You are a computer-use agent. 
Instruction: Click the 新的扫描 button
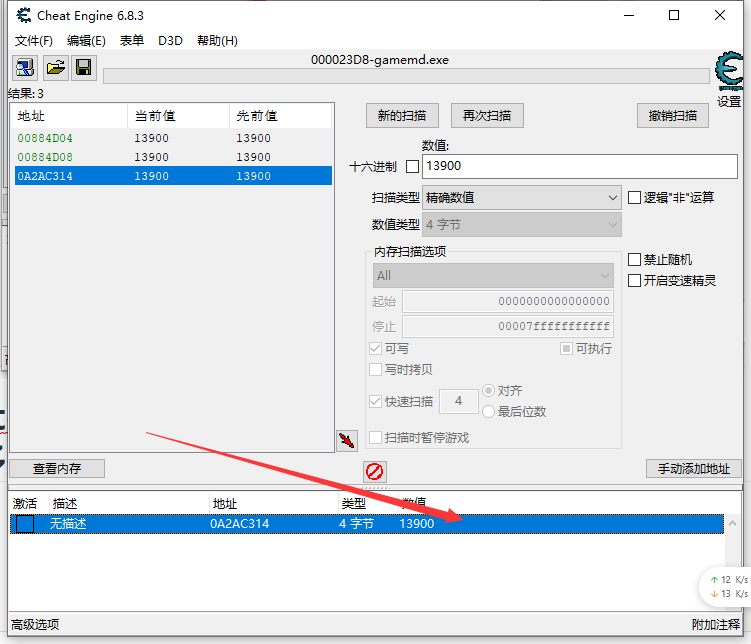coord(402,115)
